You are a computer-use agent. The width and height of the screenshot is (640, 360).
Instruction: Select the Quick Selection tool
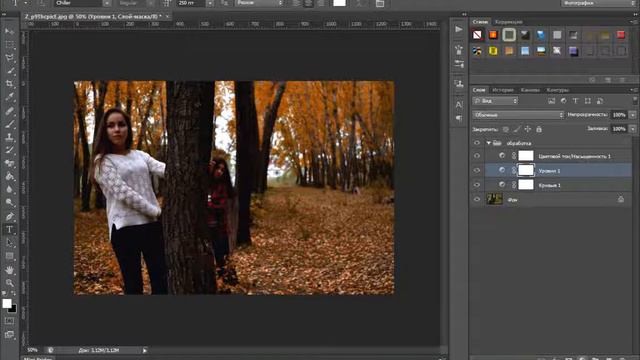tap(9, 71)
